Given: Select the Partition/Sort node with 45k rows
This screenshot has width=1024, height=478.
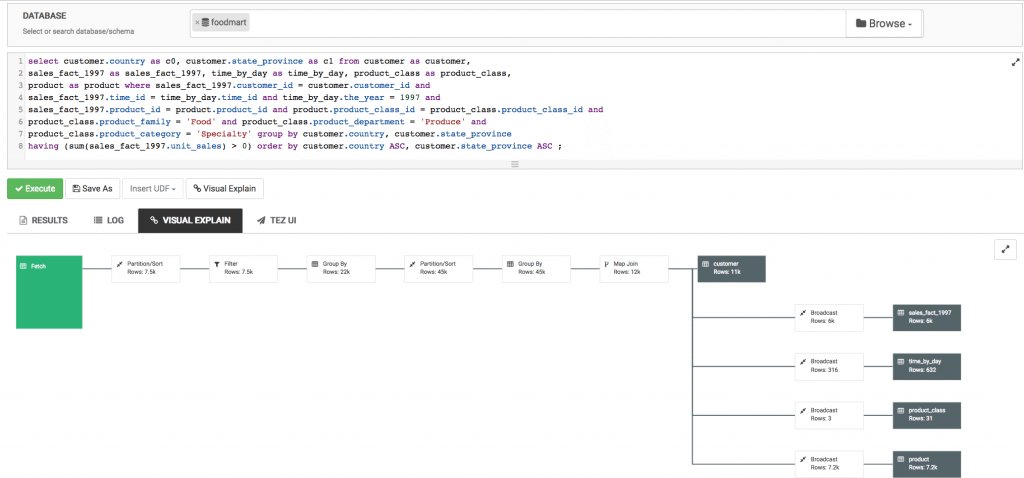Looking at the screenshot, I should (x=438, y=268).
